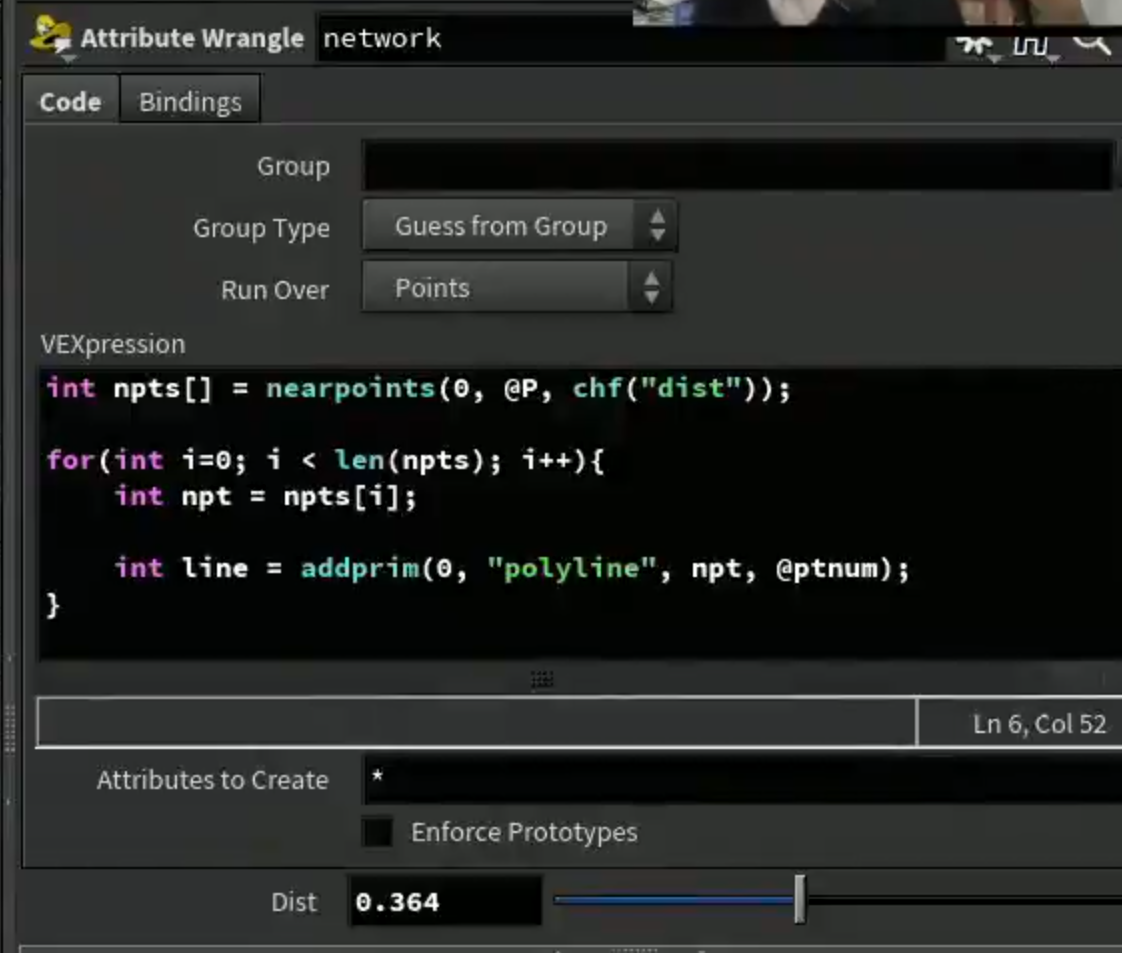This screenshot has height=953, width=1122.
Task: Click in the VEXpression code editor
Action: pos(580,513)
